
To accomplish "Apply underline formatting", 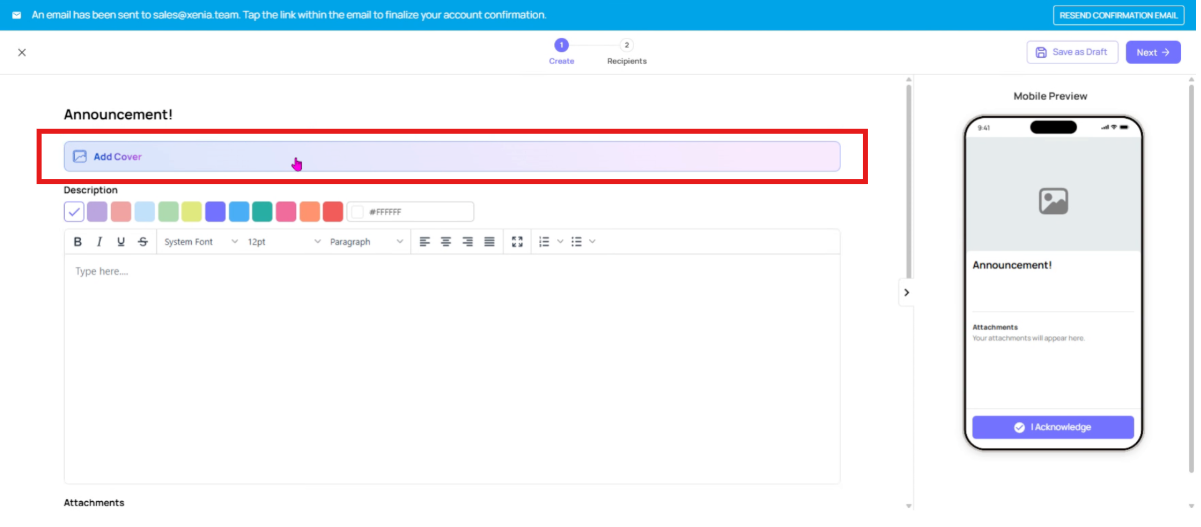I will (x=121, y=242).
